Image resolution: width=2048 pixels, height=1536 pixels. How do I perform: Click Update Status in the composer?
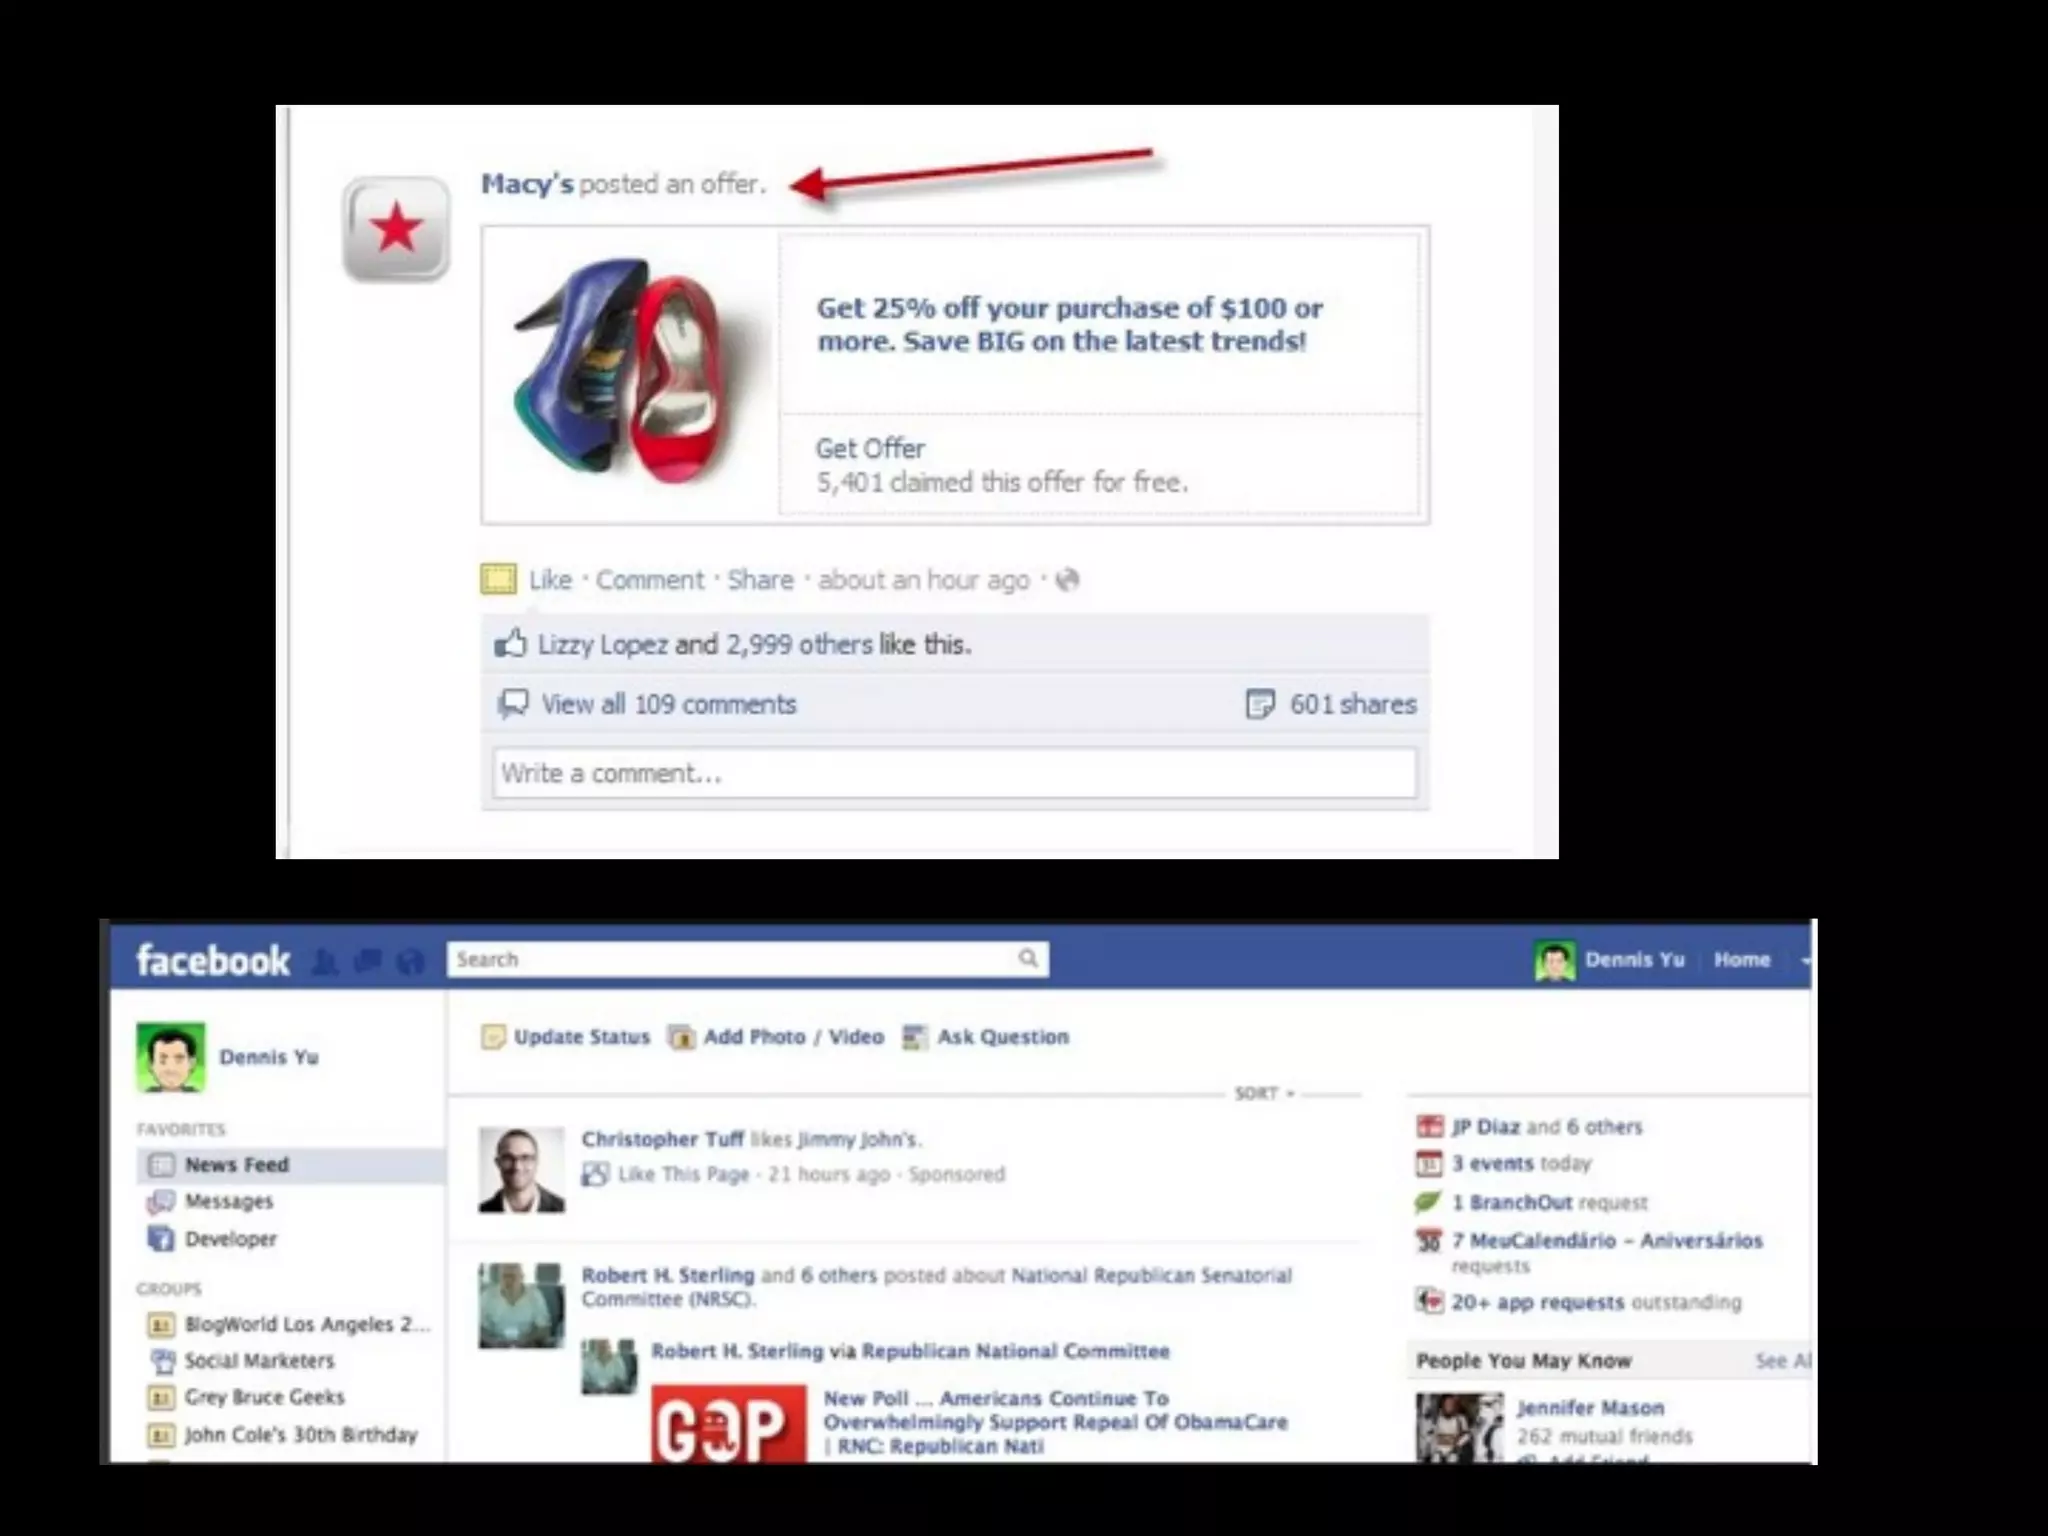click(x=581, y=1037)
